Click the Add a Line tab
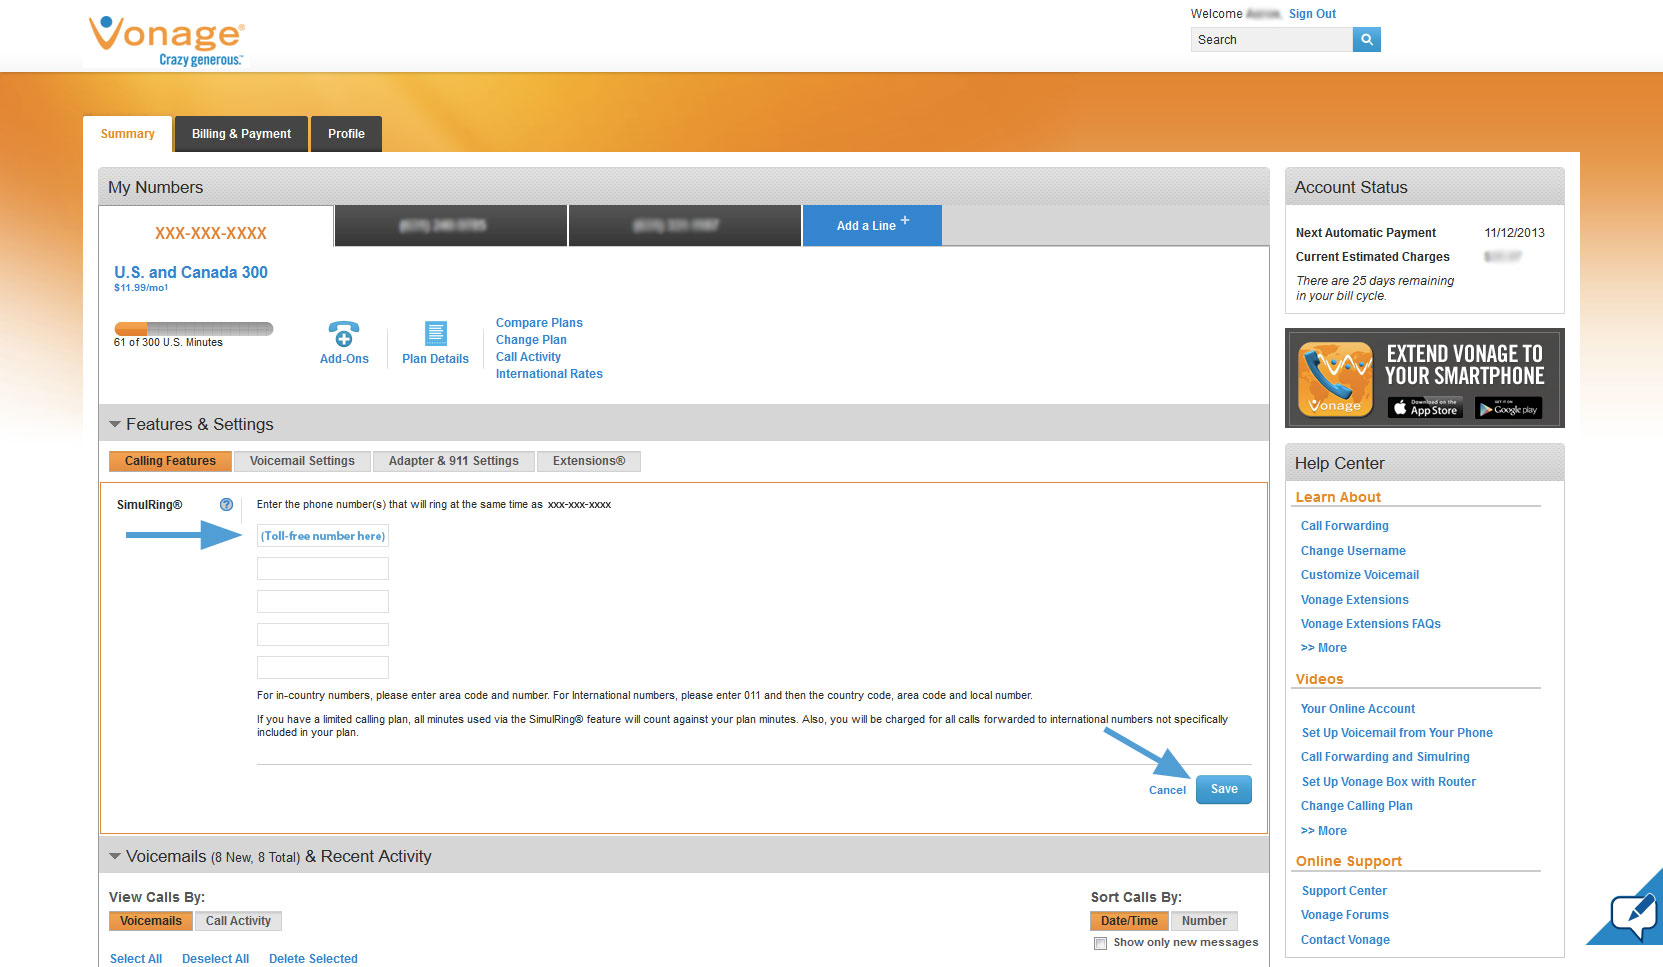 click(x=872, y=225)
